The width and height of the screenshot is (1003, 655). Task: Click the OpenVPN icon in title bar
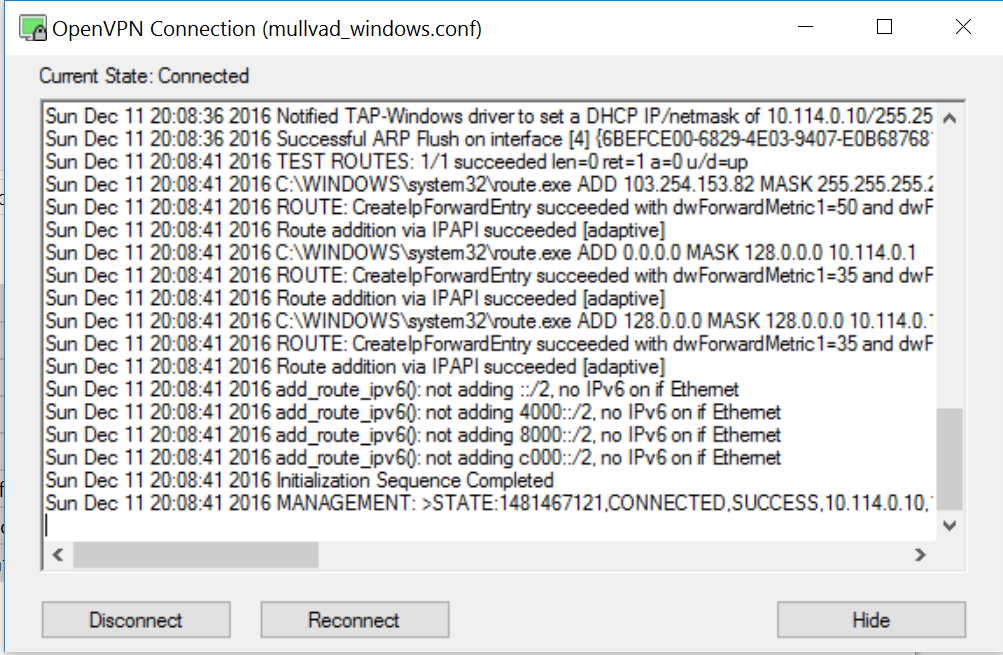pos(33,28)
